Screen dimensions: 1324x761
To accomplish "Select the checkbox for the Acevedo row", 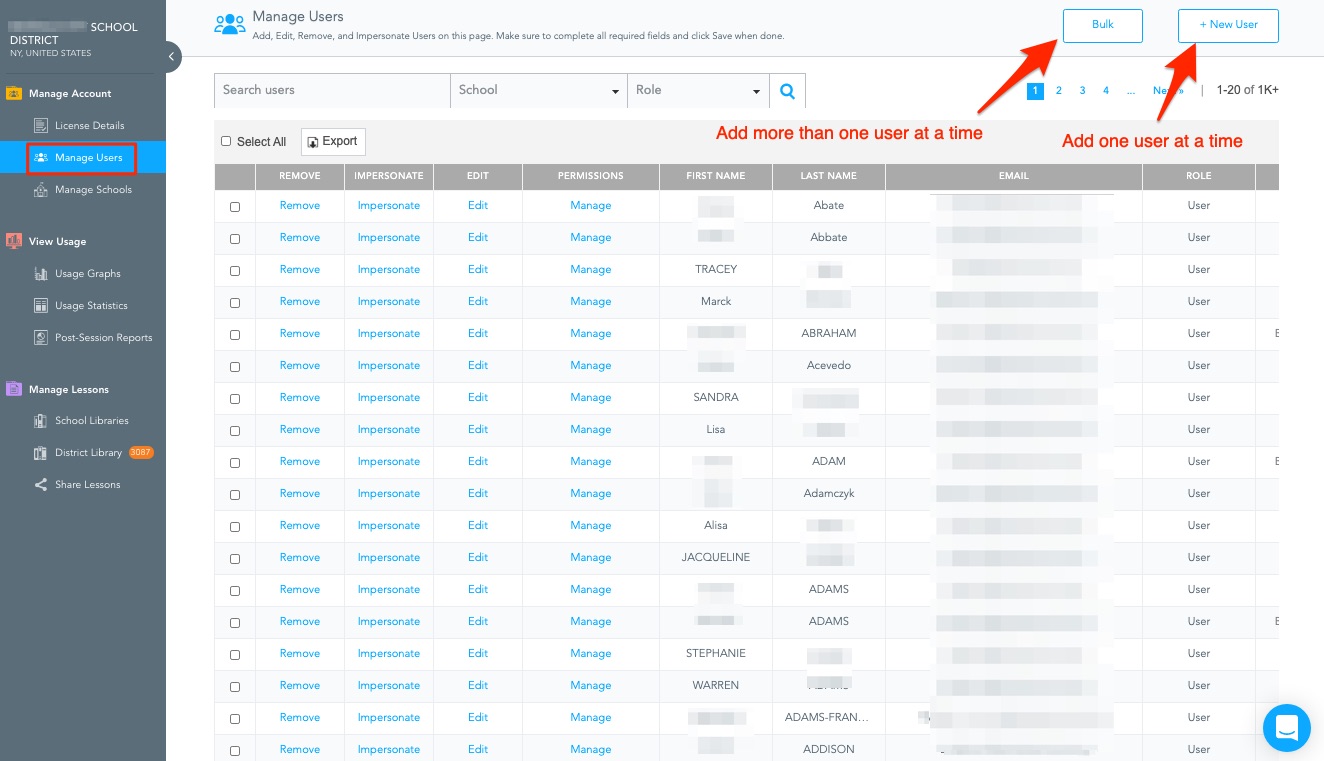I will point(235,367).
